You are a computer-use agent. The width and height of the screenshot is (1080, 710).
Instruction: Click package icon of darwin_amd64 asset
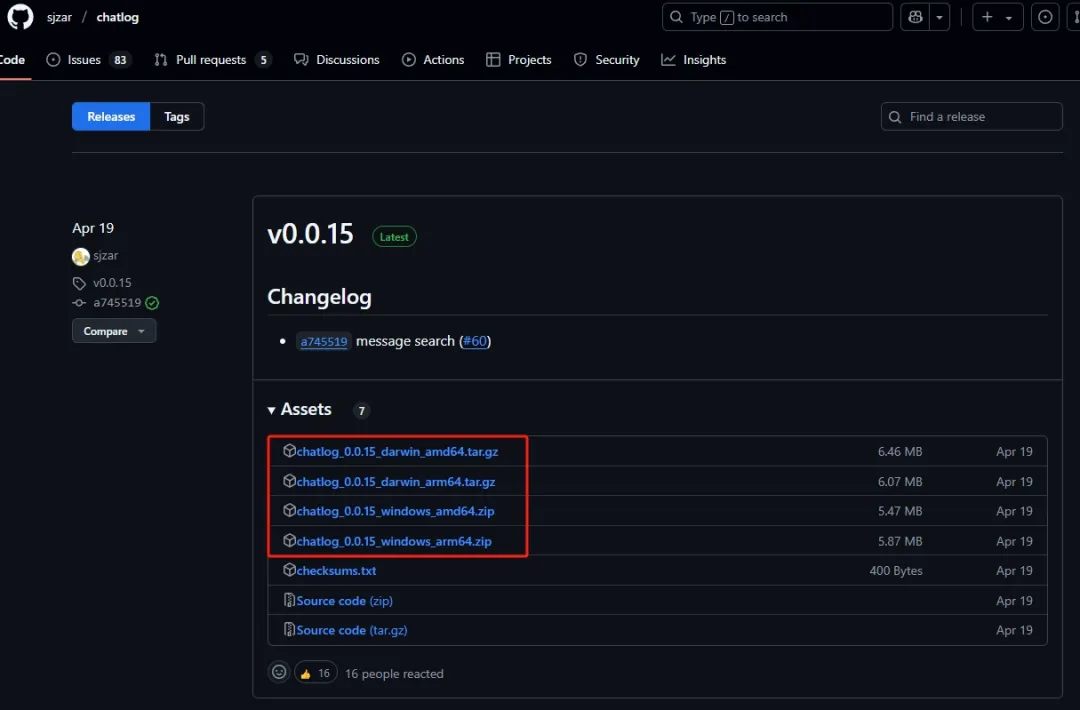(289, 450)
